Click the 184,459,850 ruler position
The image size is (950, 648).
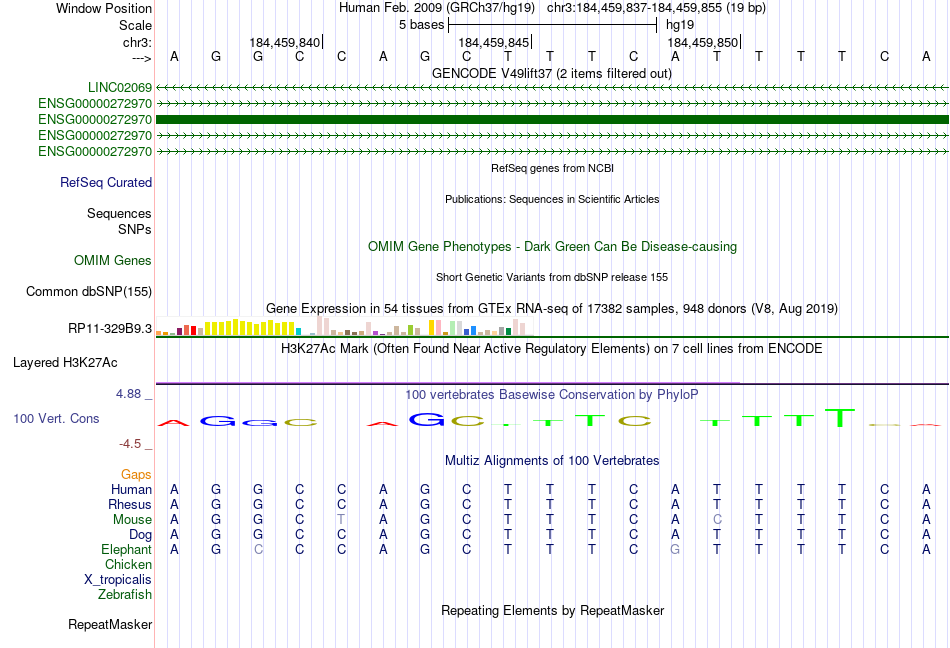[703, 42]
